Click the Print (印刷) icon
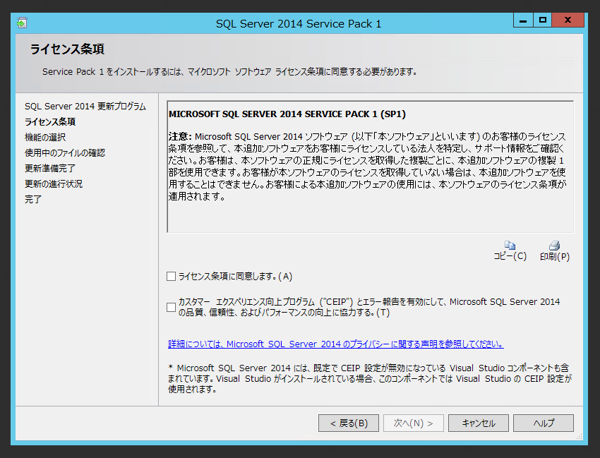 (x=554, y=245)
